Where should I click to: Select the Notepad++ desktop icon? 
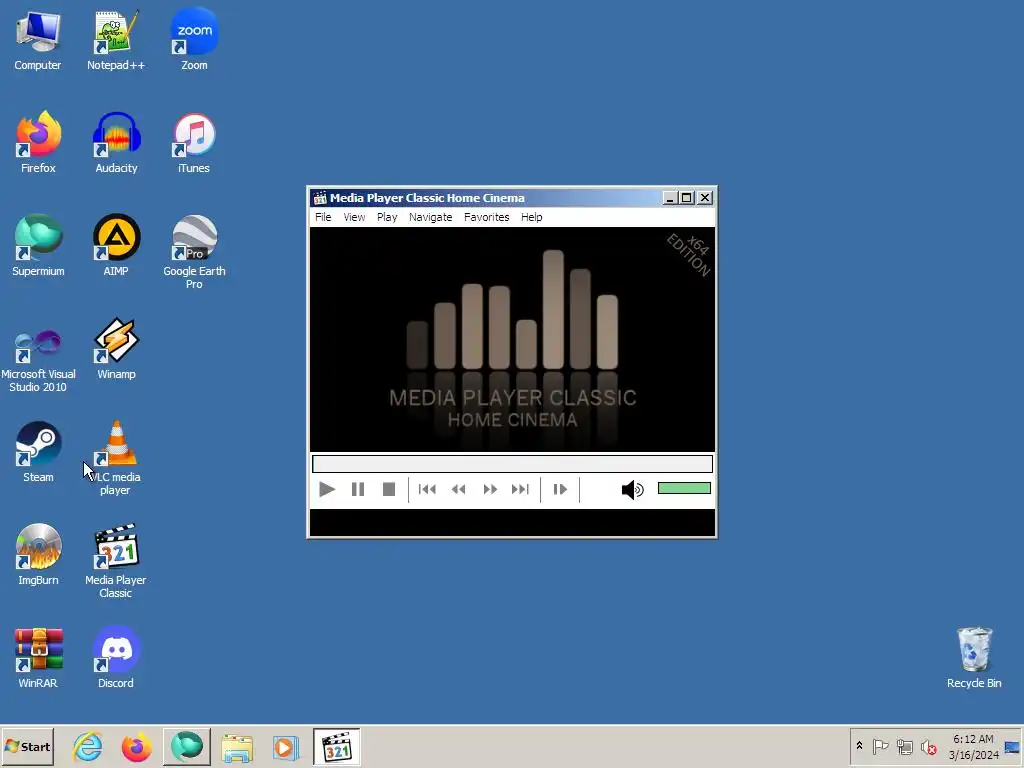tap(116, 40)
